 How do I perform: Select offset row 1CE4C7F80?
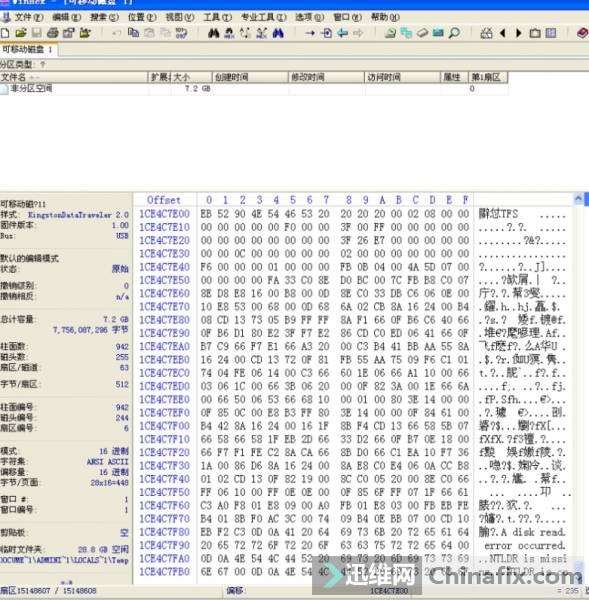[165, 532]
